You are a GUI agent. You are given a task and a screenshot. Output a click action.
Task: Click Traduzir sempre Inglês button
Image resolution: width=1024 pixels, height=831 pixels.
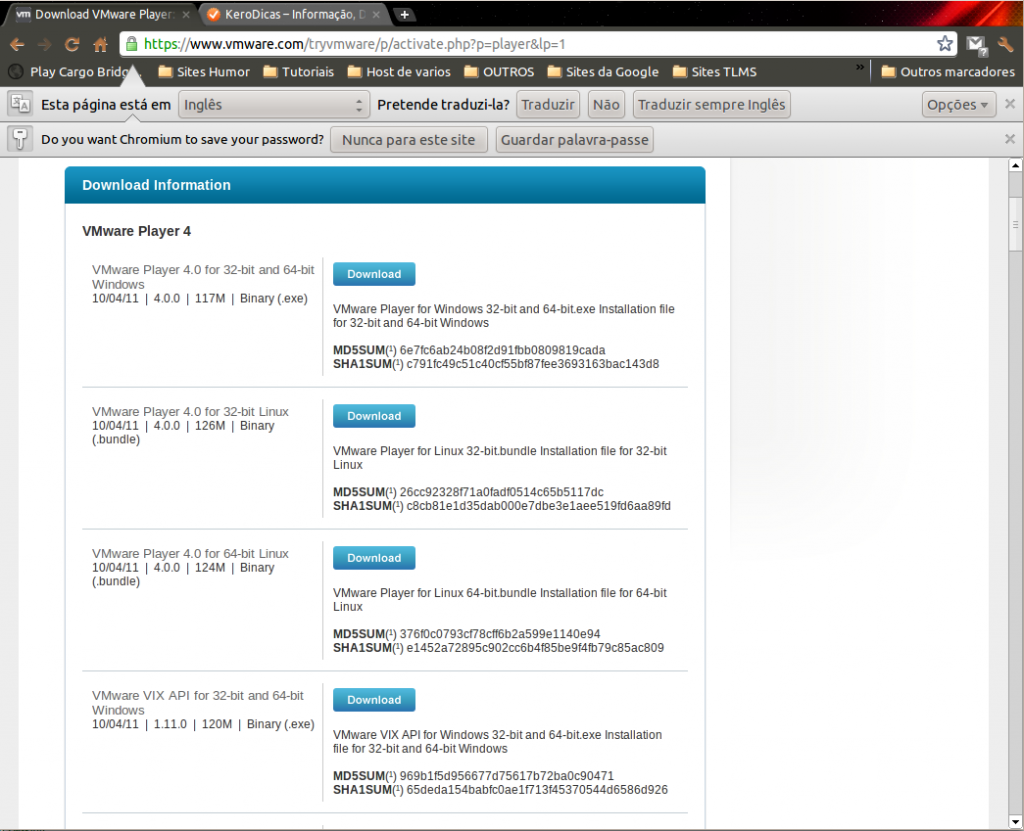pyautogui.click(x=711, y=105)
